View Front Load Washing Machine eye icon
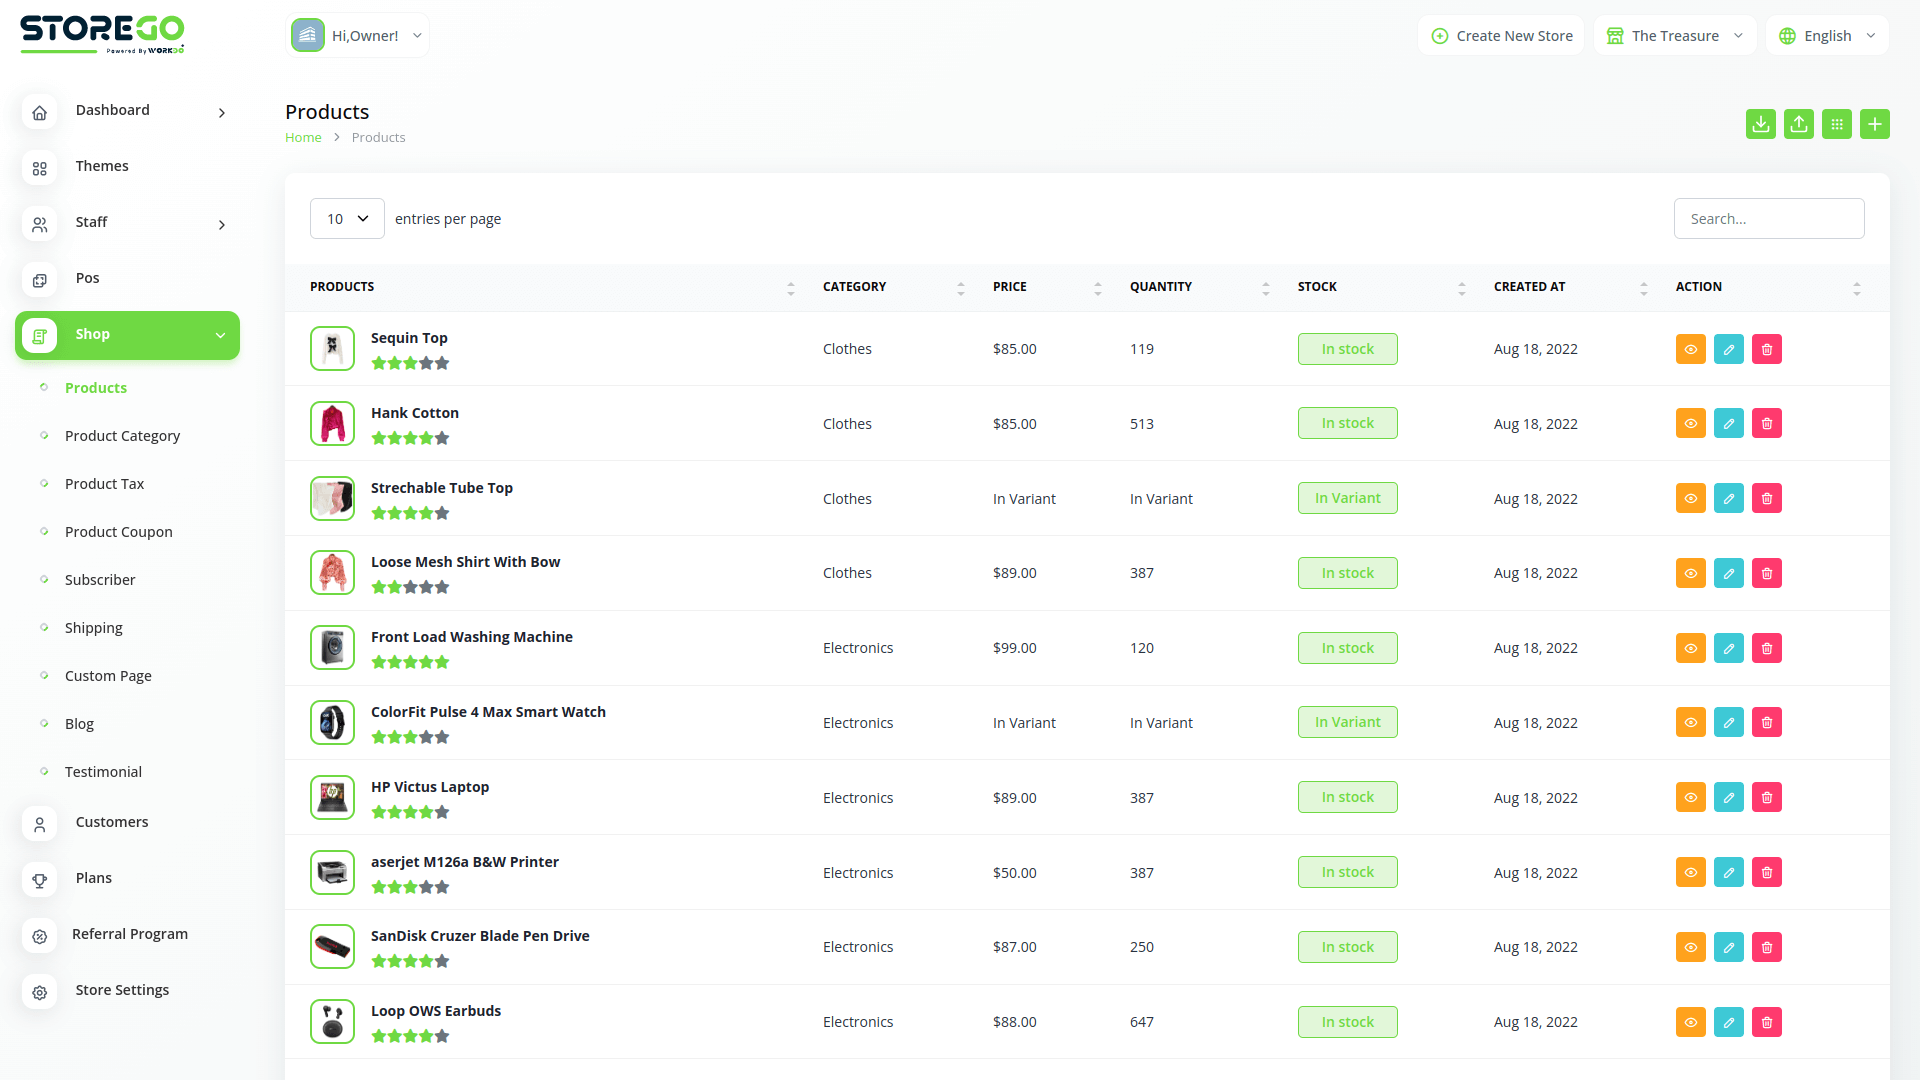 pos(1691,648)
